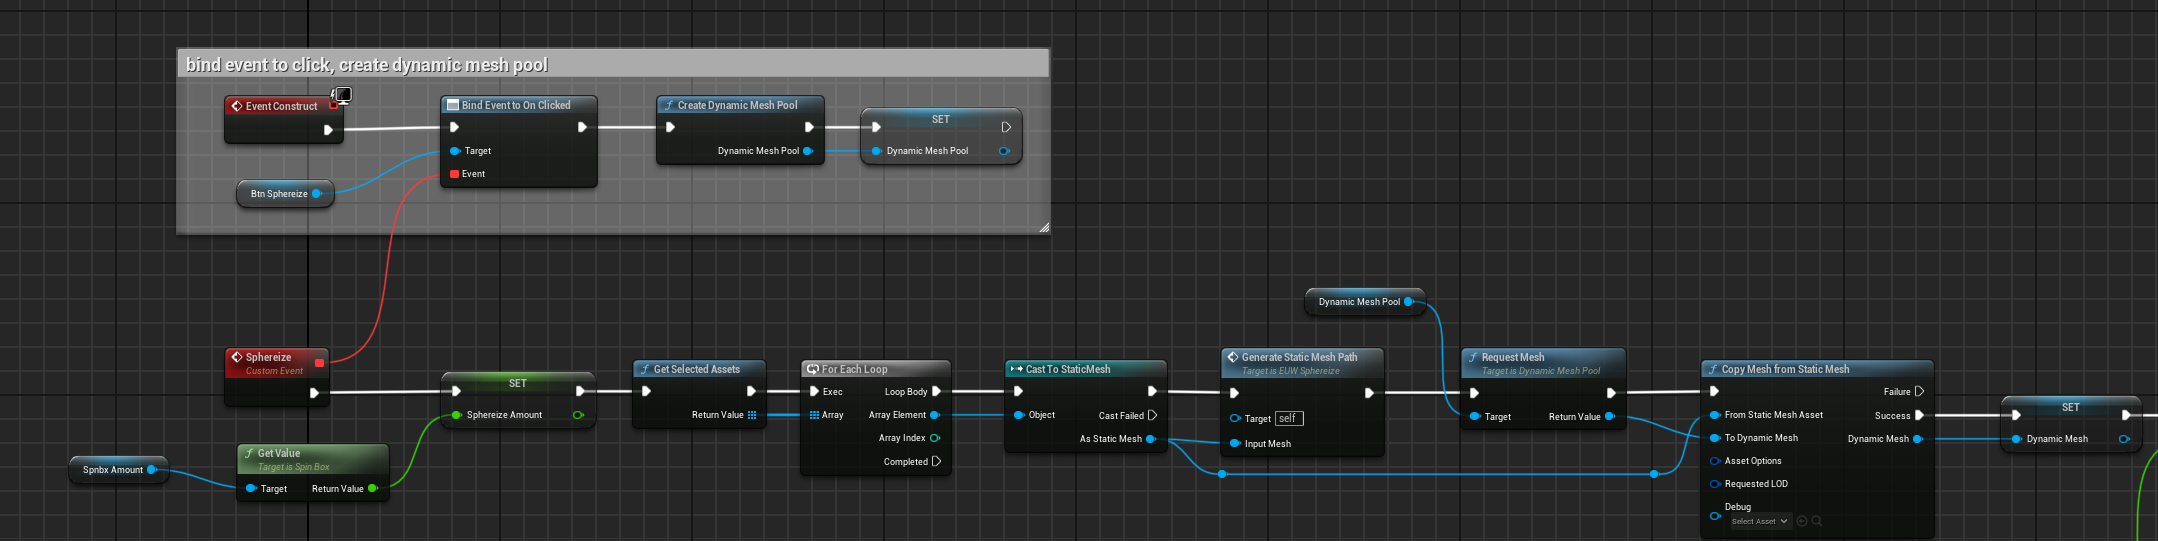The width and height of the screenshot is (2158, 541).
Task: Click the Requested LOD input pin
Action: click(1715, 484)
